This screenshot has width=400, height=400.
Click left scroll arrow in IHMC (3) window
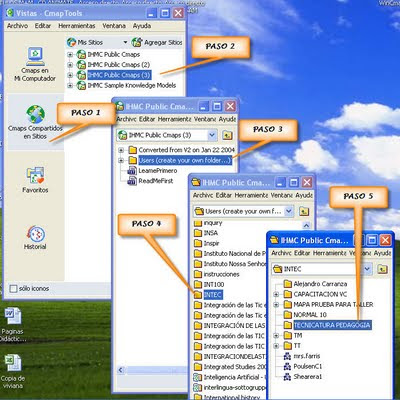121,370
